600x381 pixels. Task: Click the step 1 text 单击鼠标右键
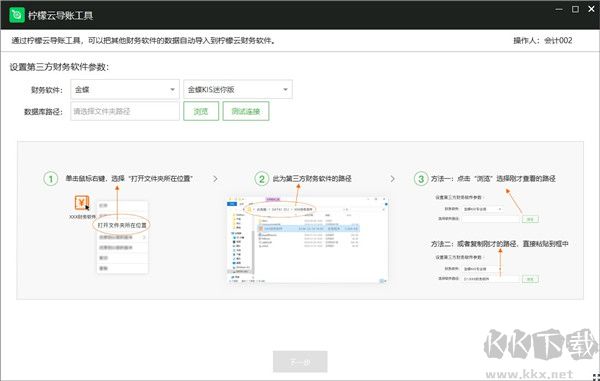click(129, 179)
